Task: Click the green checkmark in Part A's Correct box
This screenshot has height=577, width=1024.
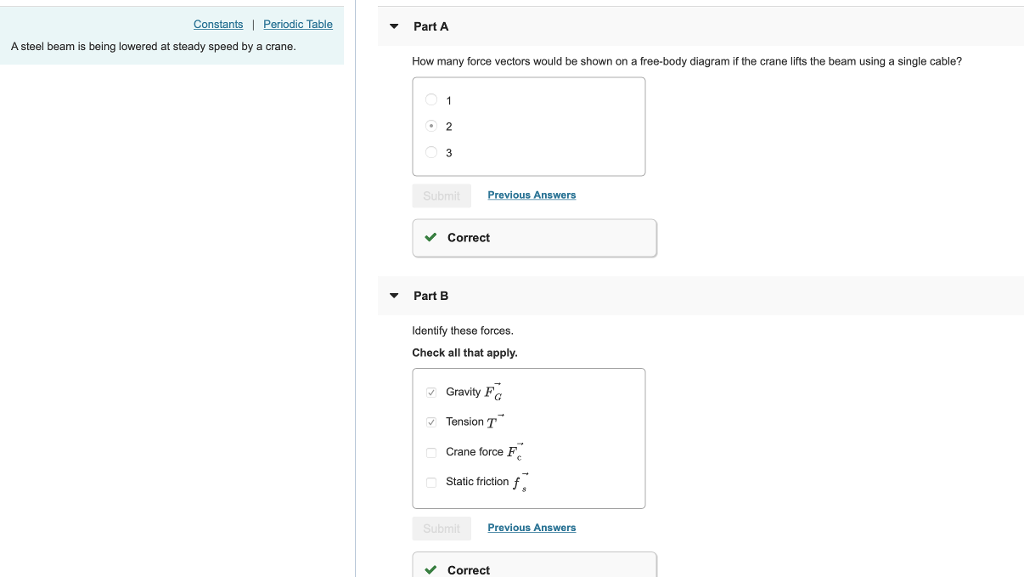Action: coord(430,238)
